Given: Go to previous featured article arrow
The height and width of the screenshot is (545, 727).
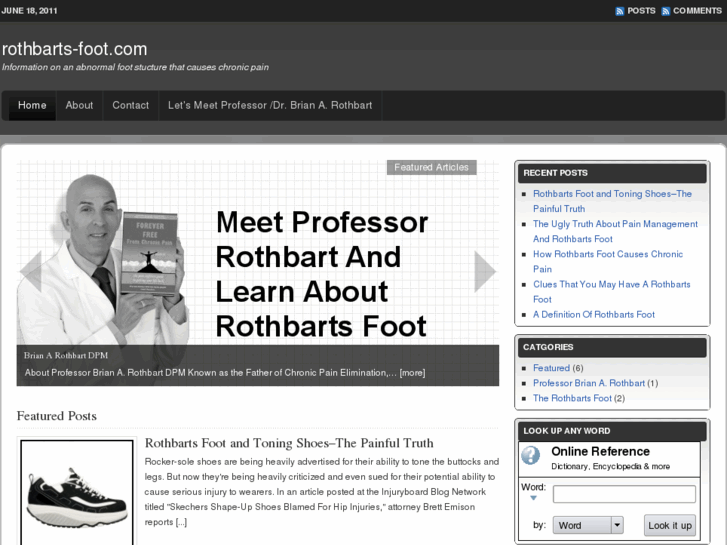Looking at the screenshot, I should point(31,271).
